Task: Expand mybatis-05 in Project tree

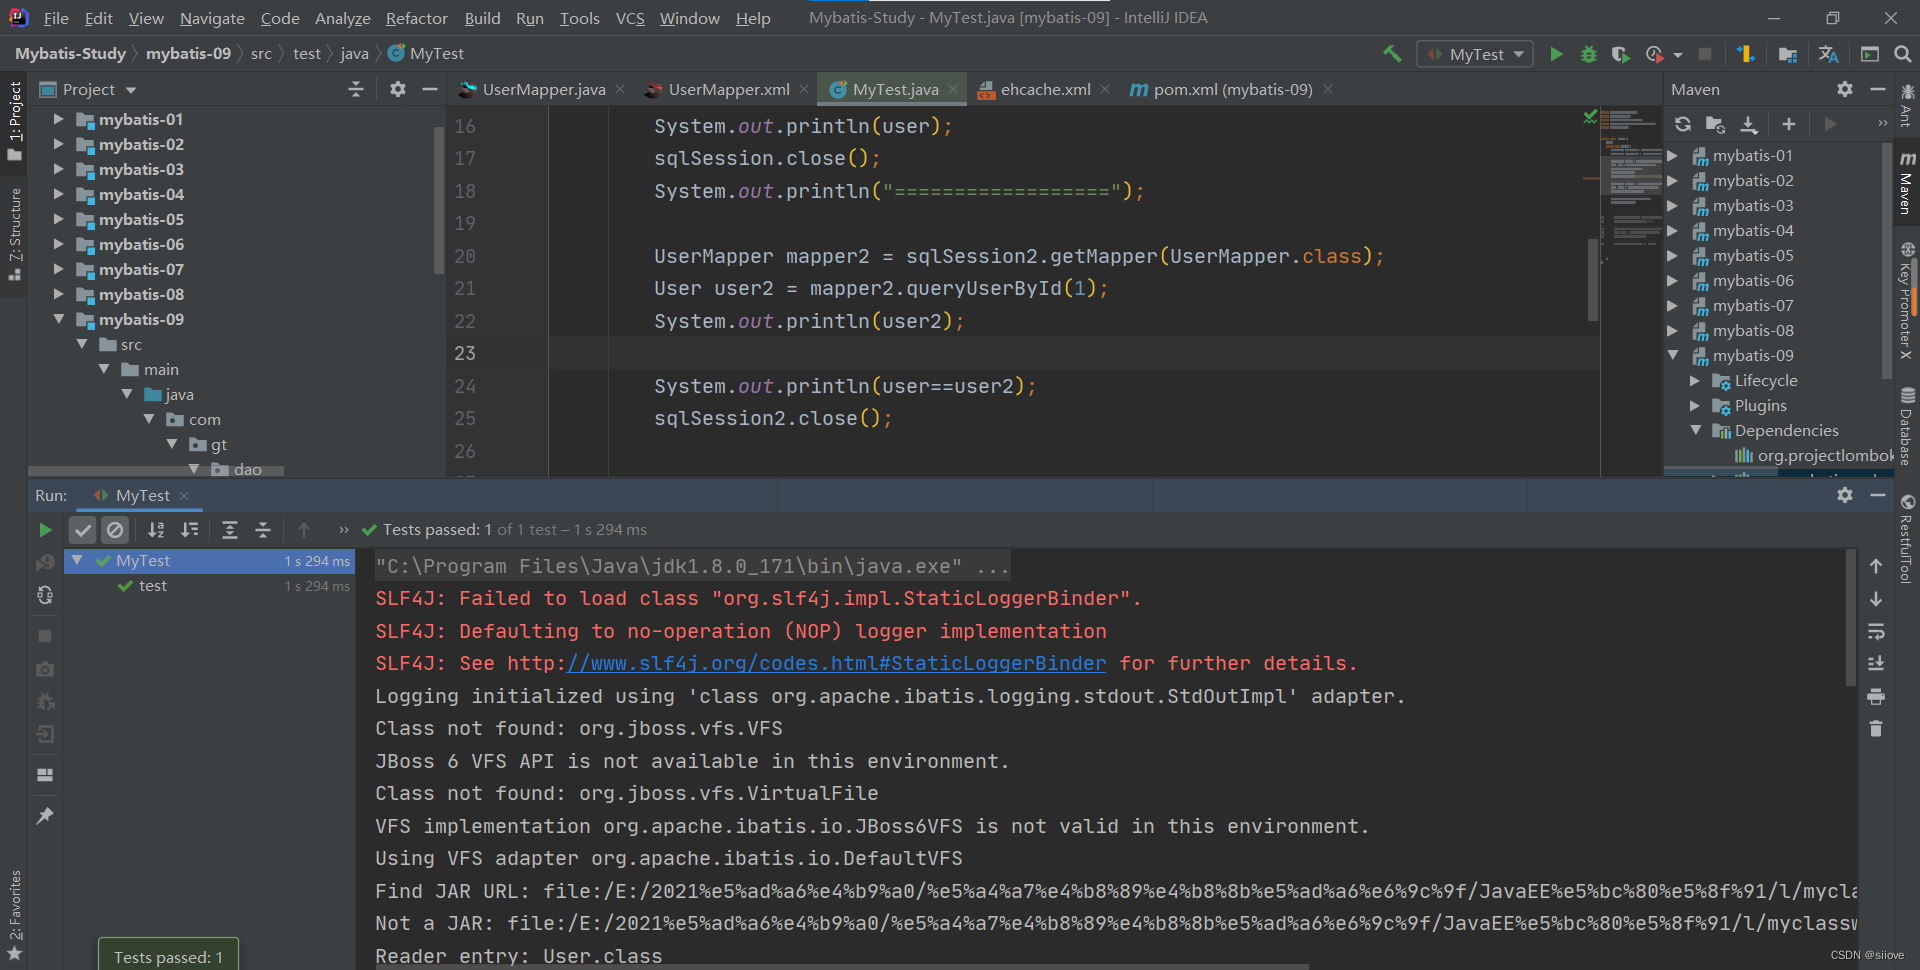Action: 58,219
